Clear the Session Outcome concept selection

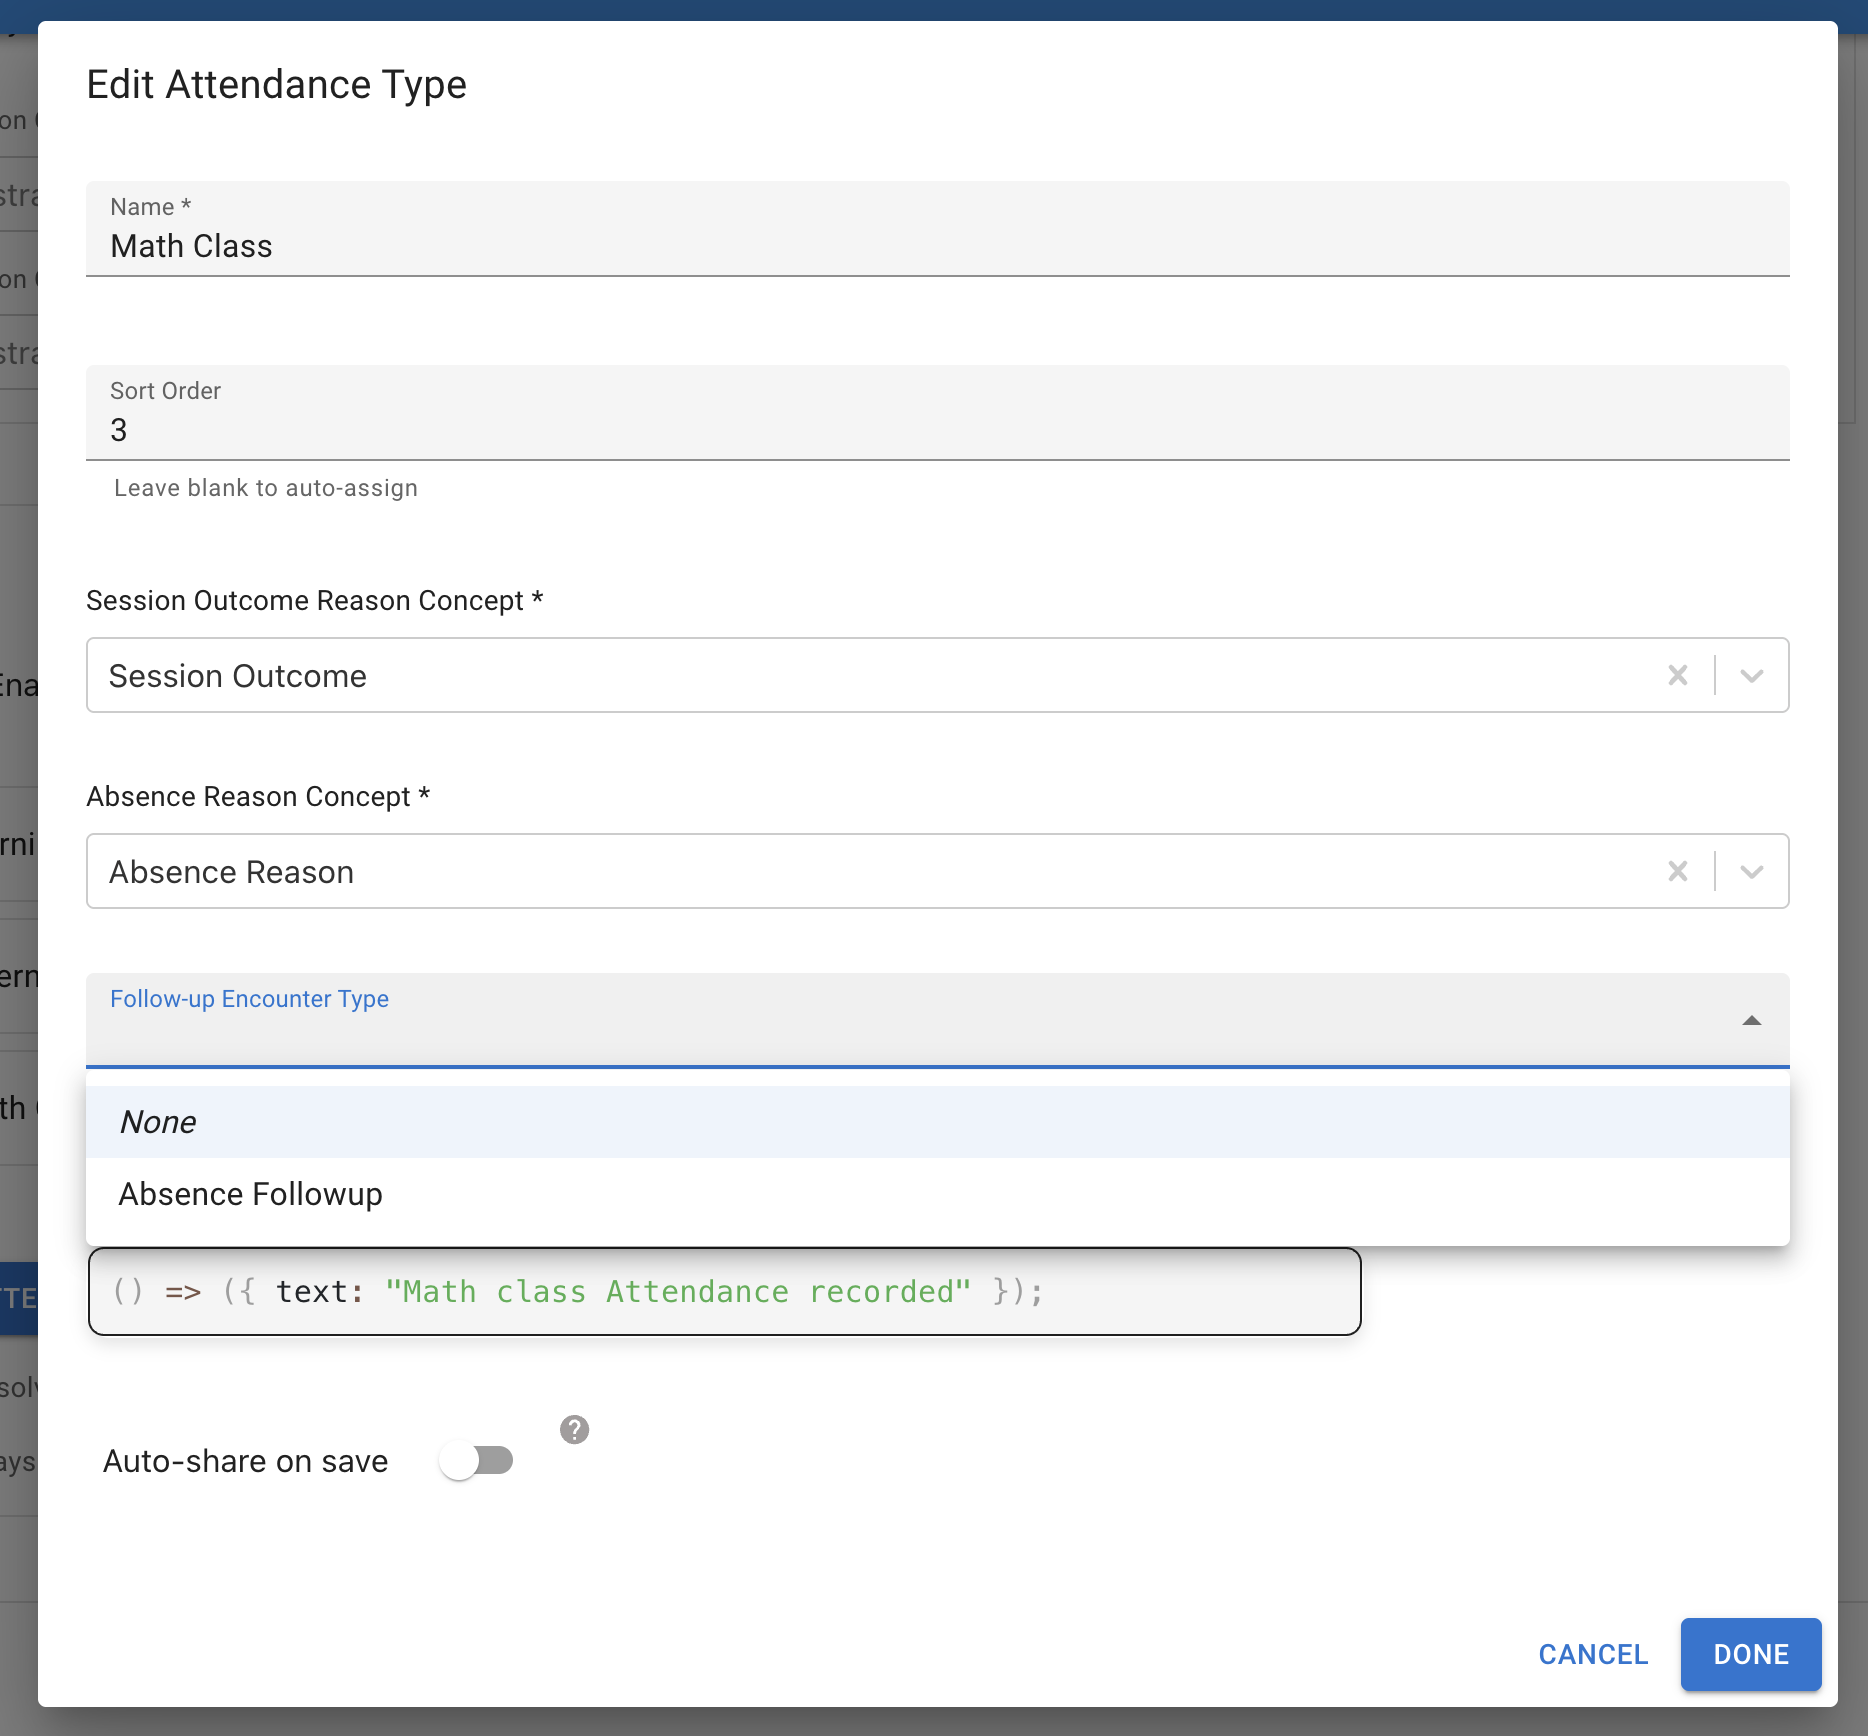(x=1678, y=676)
